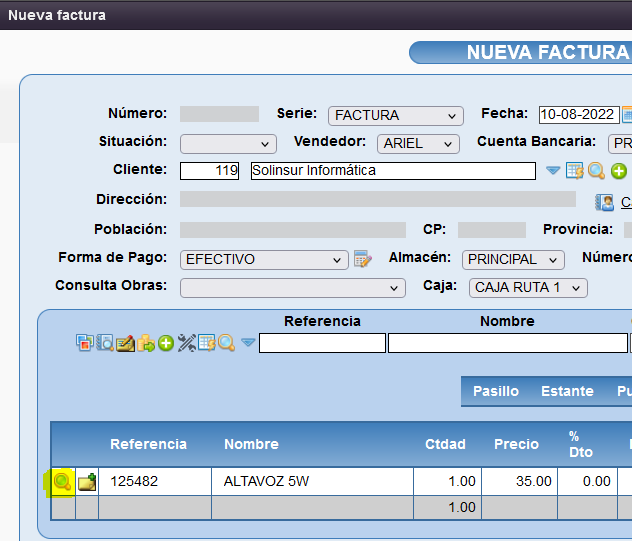Click price cell 35.00
Image resolution: width=632 pixels, height=541 pixels.
coord(520,481)
